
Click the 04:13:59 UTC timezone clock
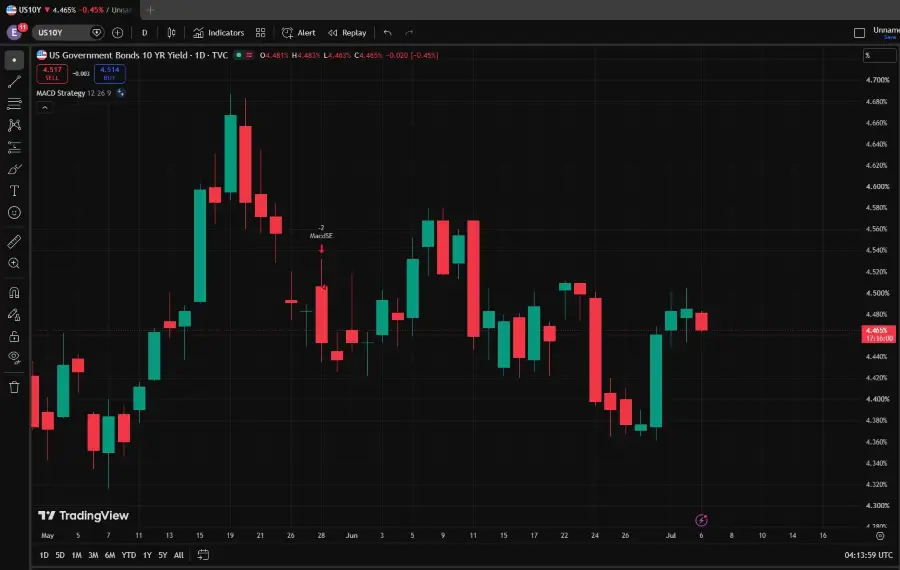[x=868, y=555]
